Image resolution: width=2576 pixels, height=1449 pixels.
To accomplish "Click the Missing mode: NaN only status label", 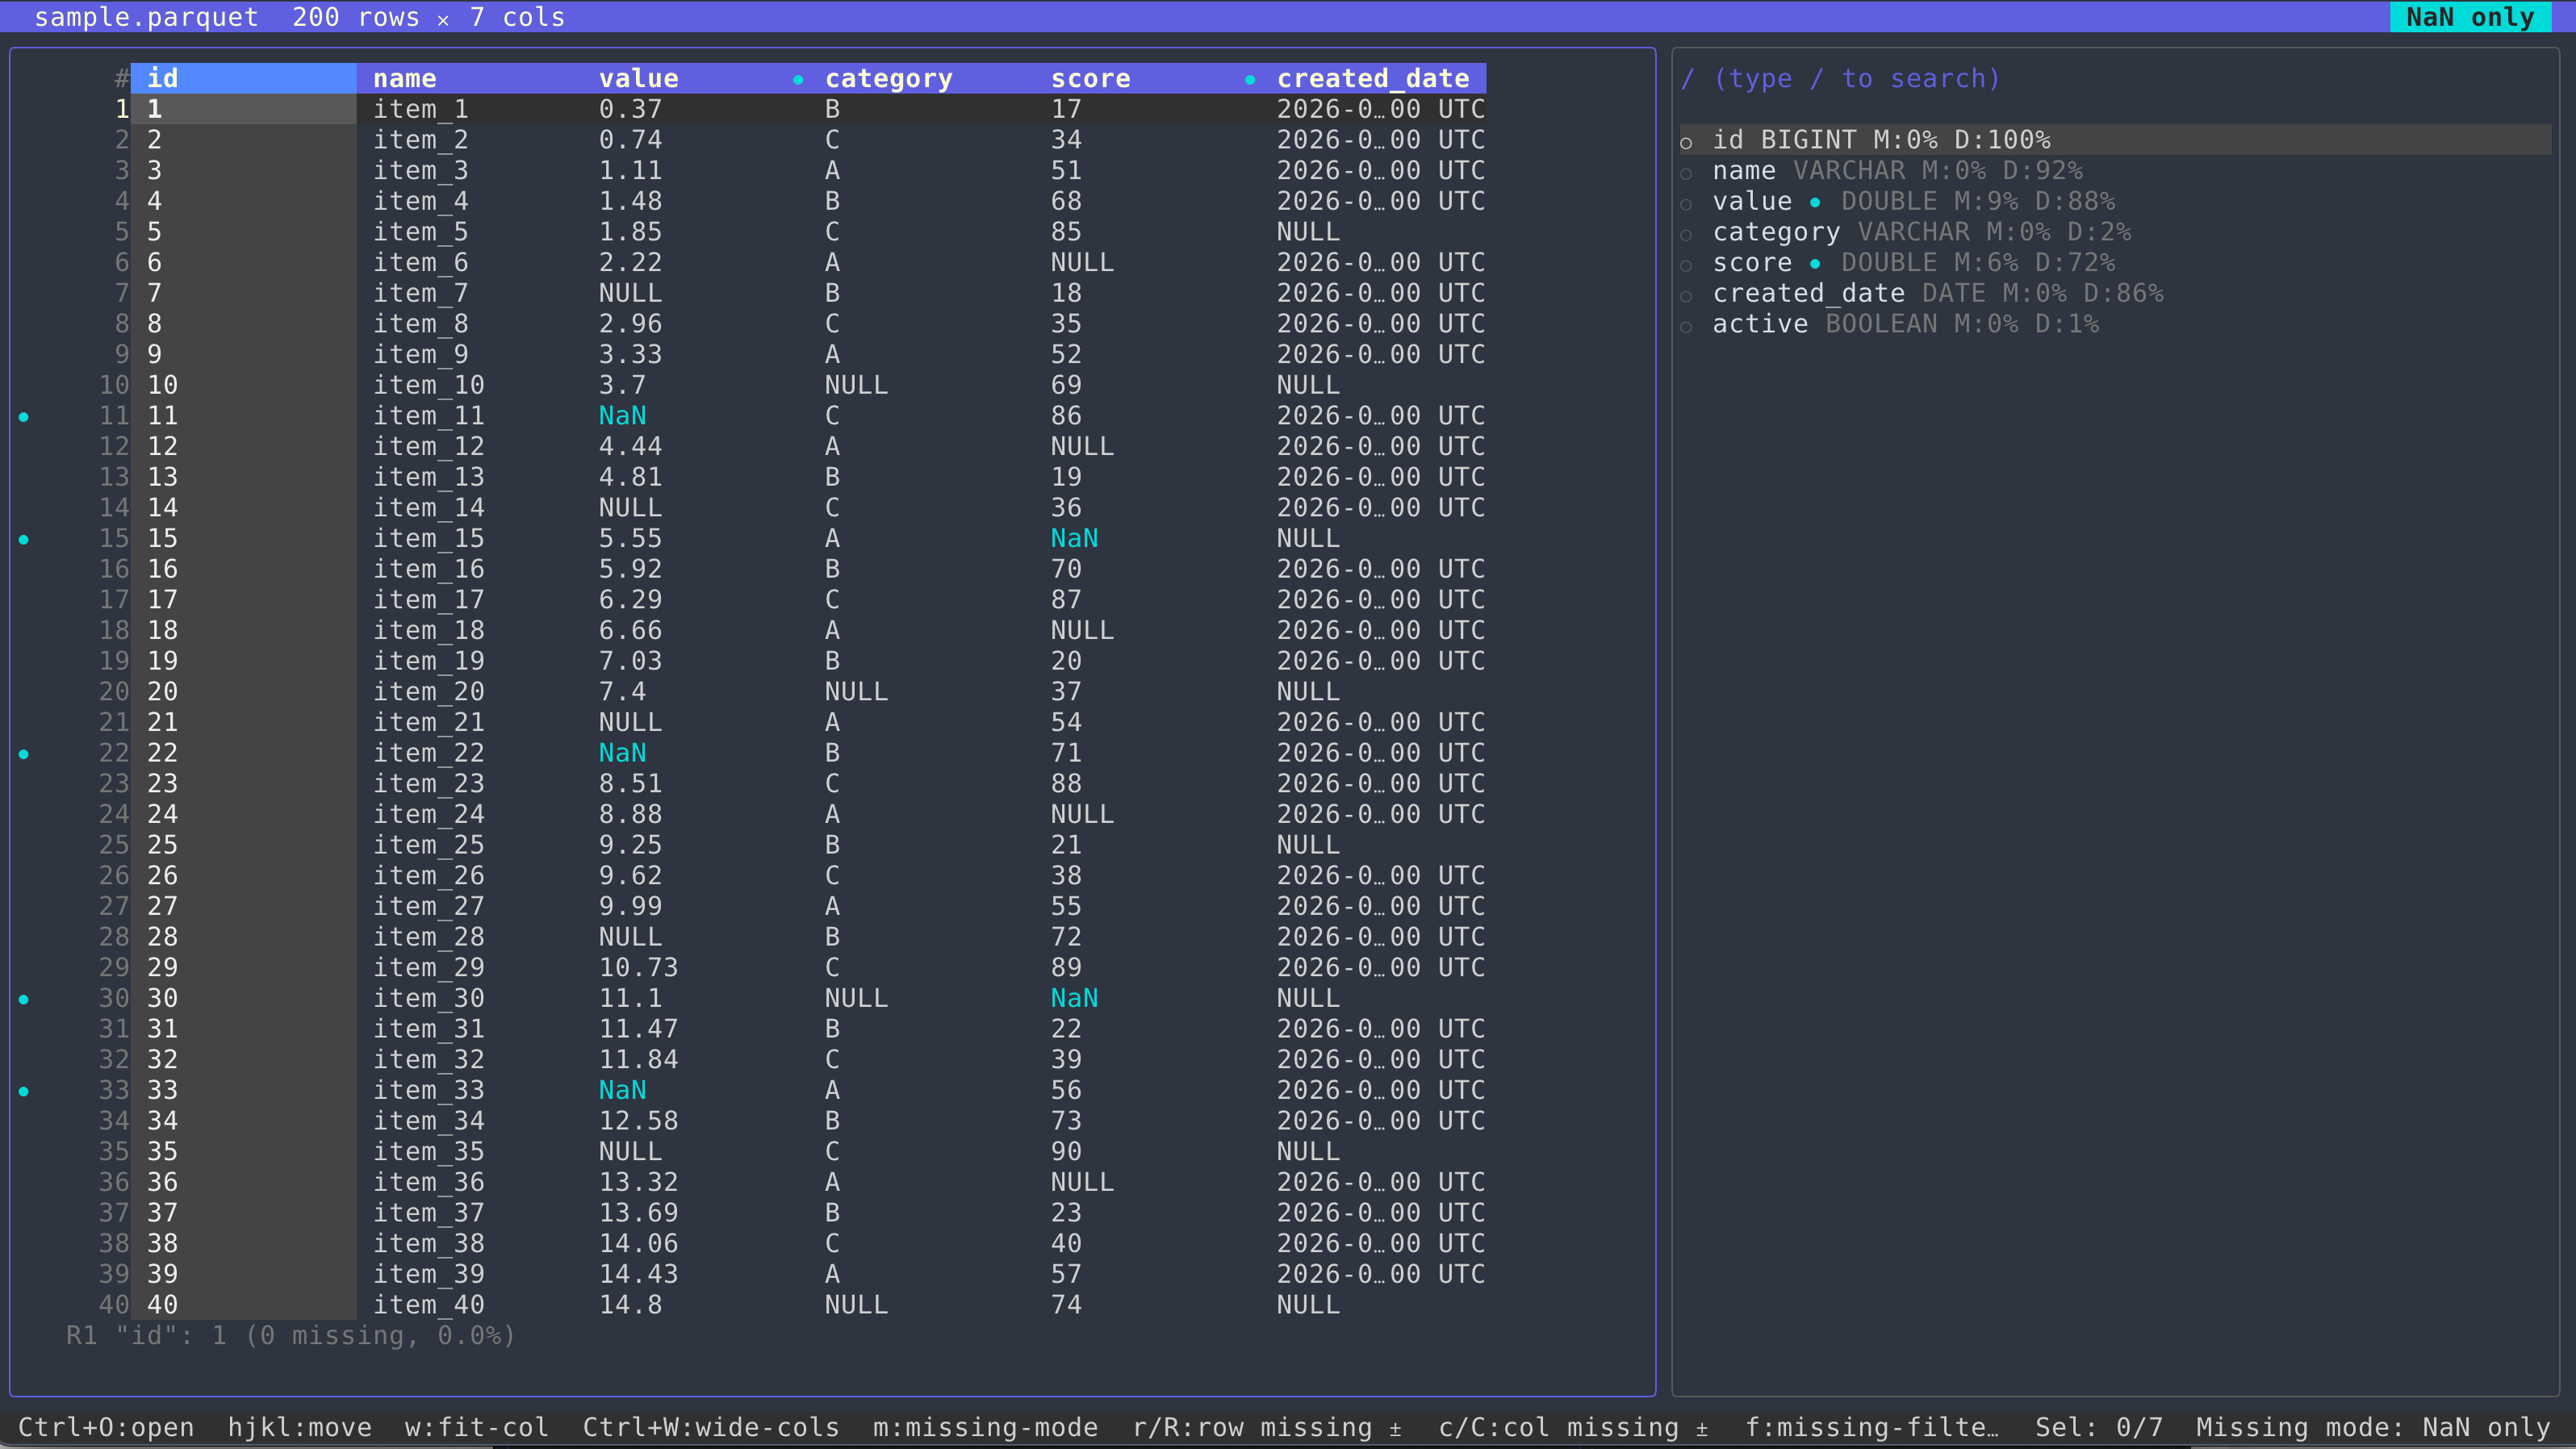I will point(2373,1427).
